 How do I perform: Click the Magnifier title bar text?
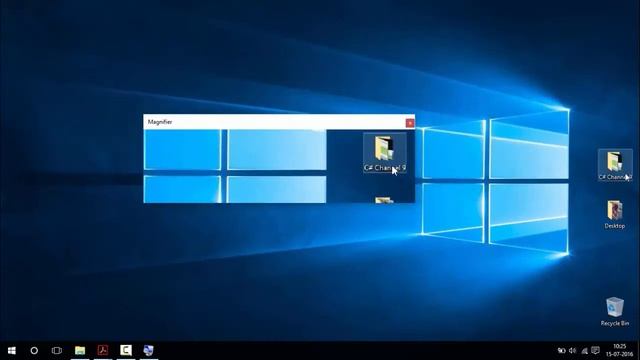(160, 122)
